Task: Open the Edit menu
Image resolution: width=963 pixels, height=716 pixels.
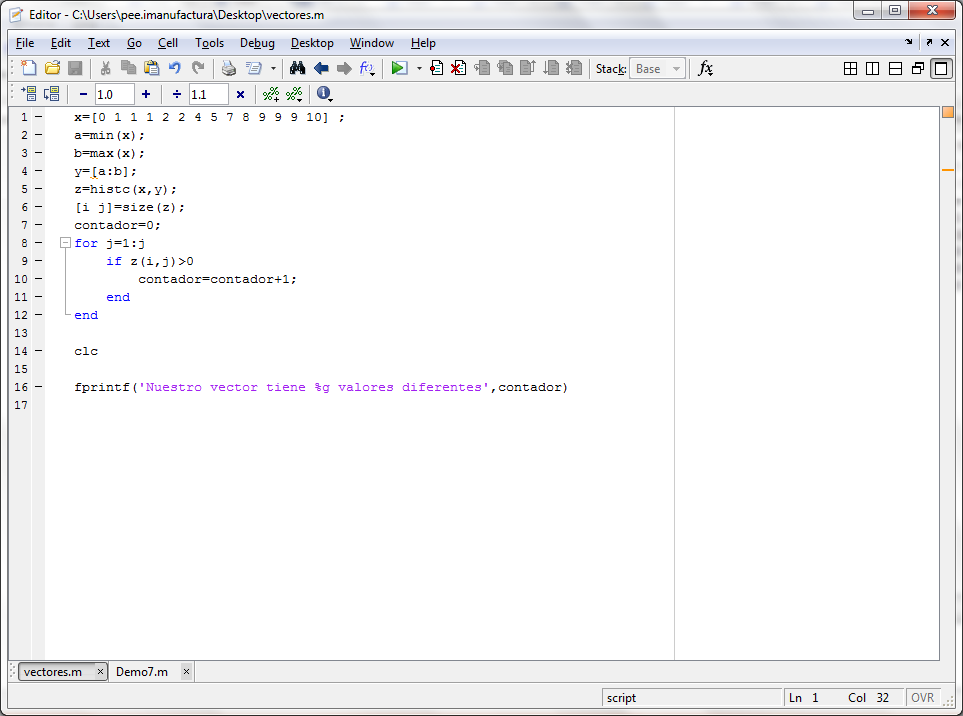Action: click(61, 43)
